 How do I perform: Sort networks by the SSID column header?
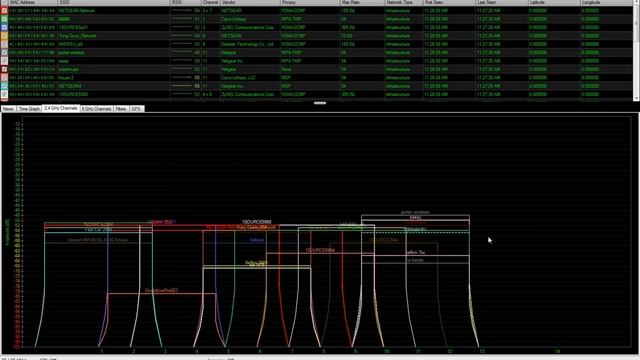click(x=113, y=2)
